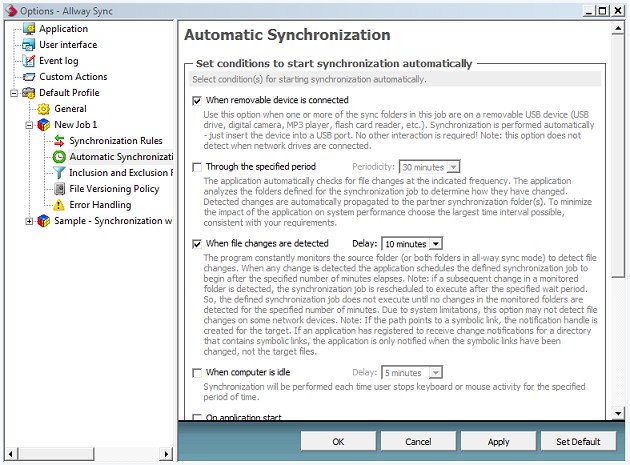Click the Application monitor icon in tree
The image size is (630, 465).
click(29, 29)
